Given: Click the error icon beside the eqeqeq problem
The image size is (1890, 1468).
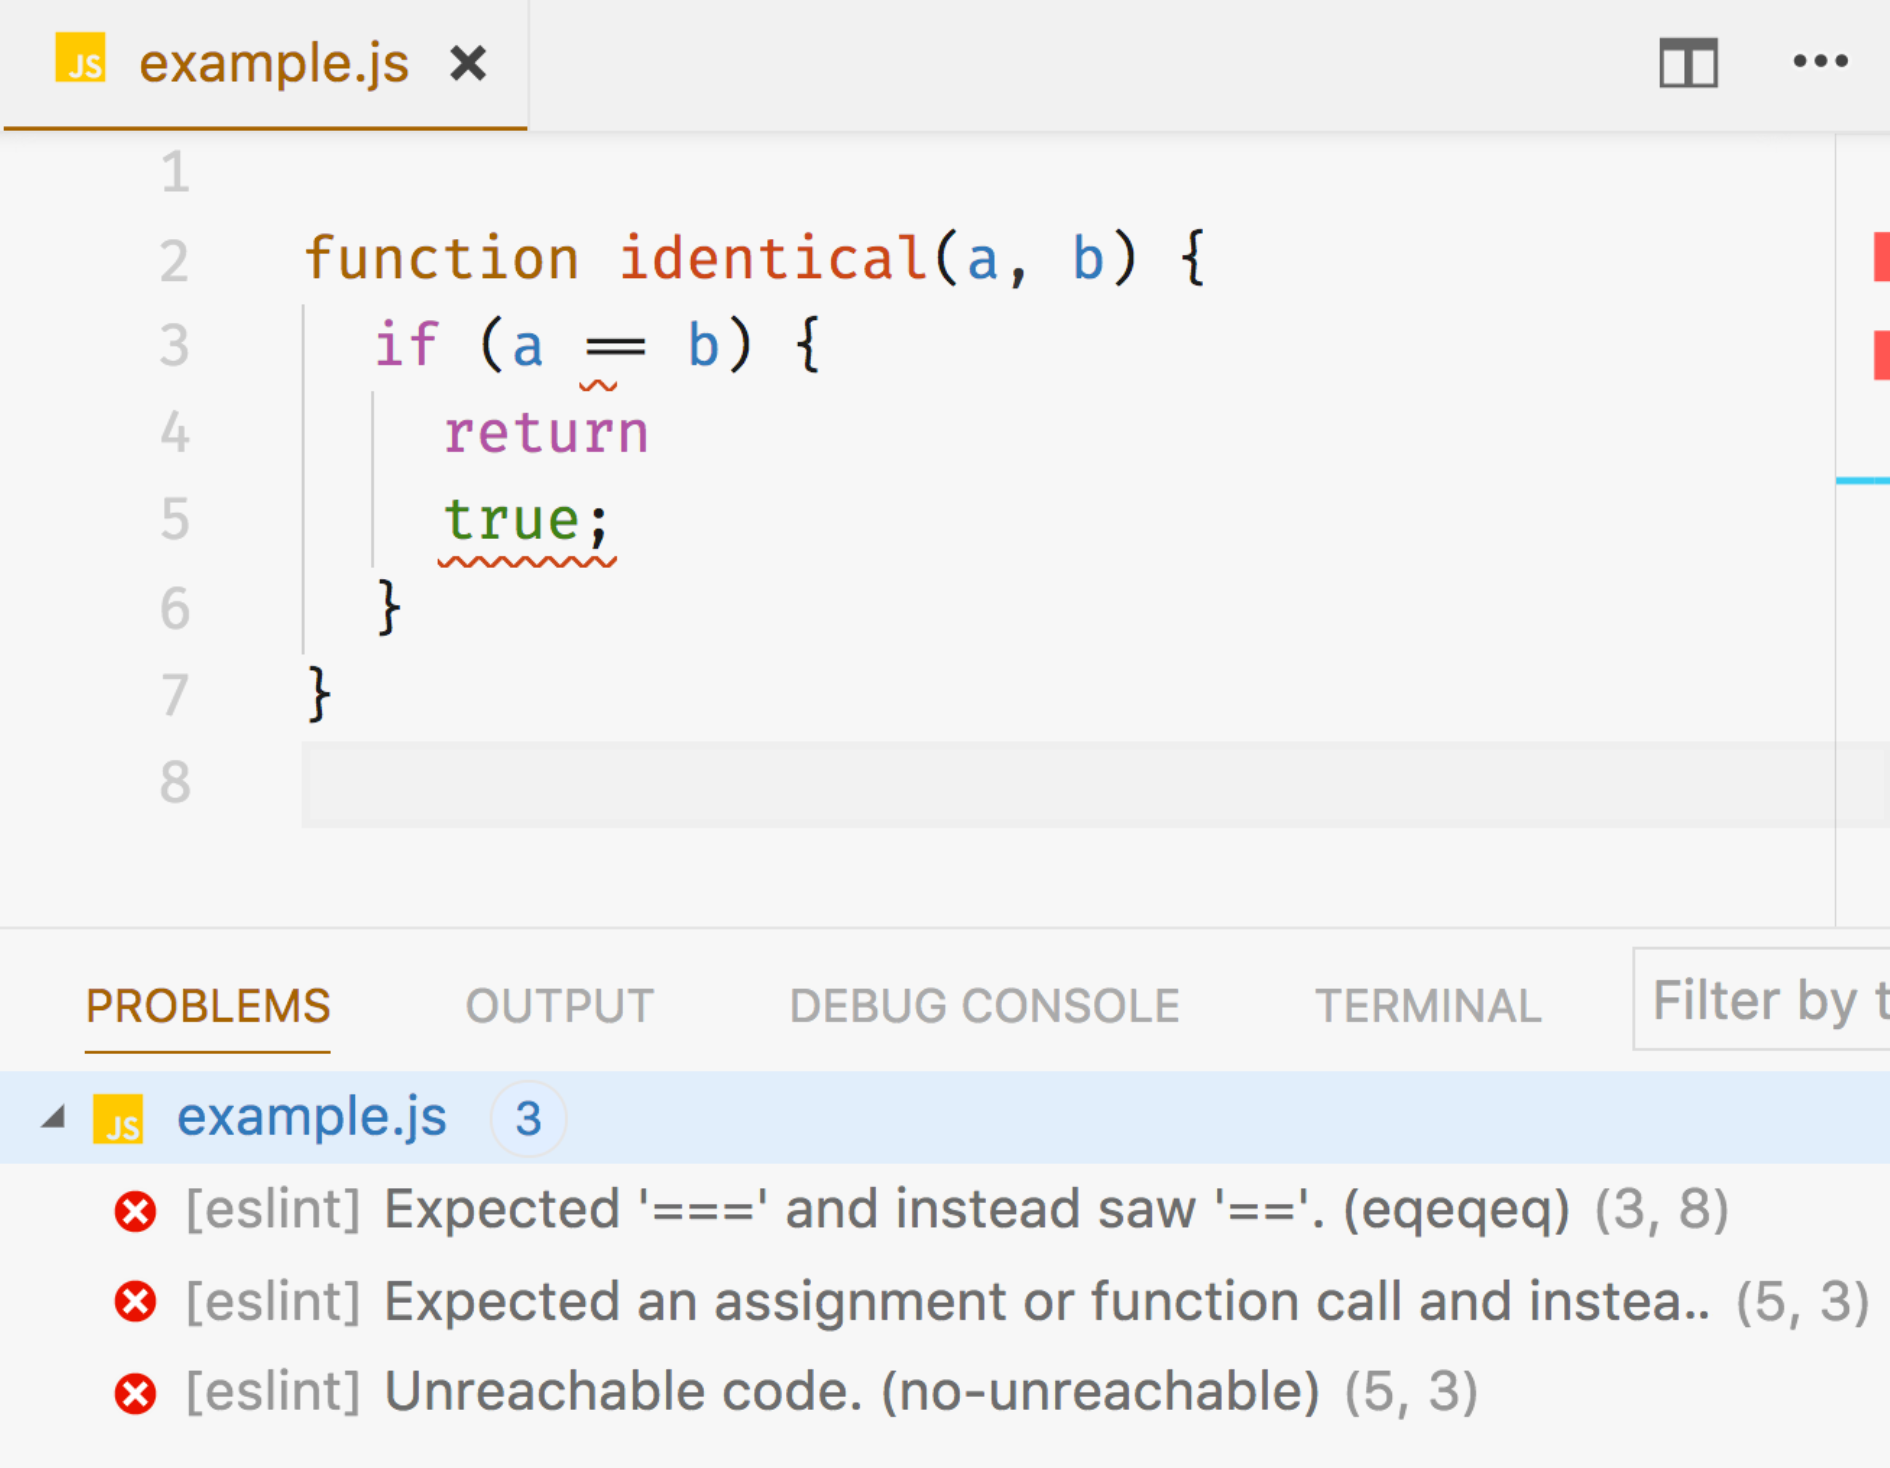Looking at the screenshot, I should point(135,1209).
